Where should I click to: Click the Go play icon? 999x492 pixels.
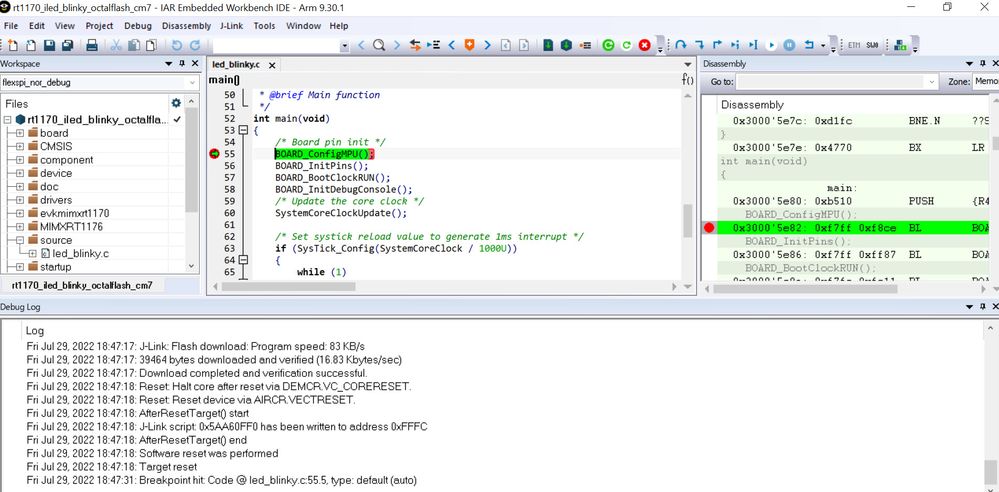pyautogui.click(x=772, y=45)
